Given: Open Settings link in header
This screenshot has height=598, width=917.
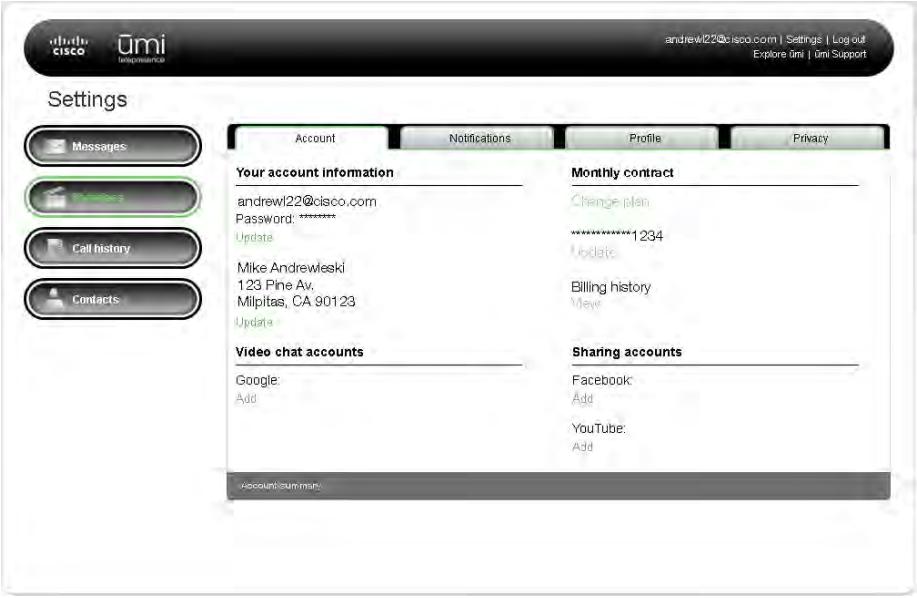Looking at the screenshot, I should (x=804, y=39).
